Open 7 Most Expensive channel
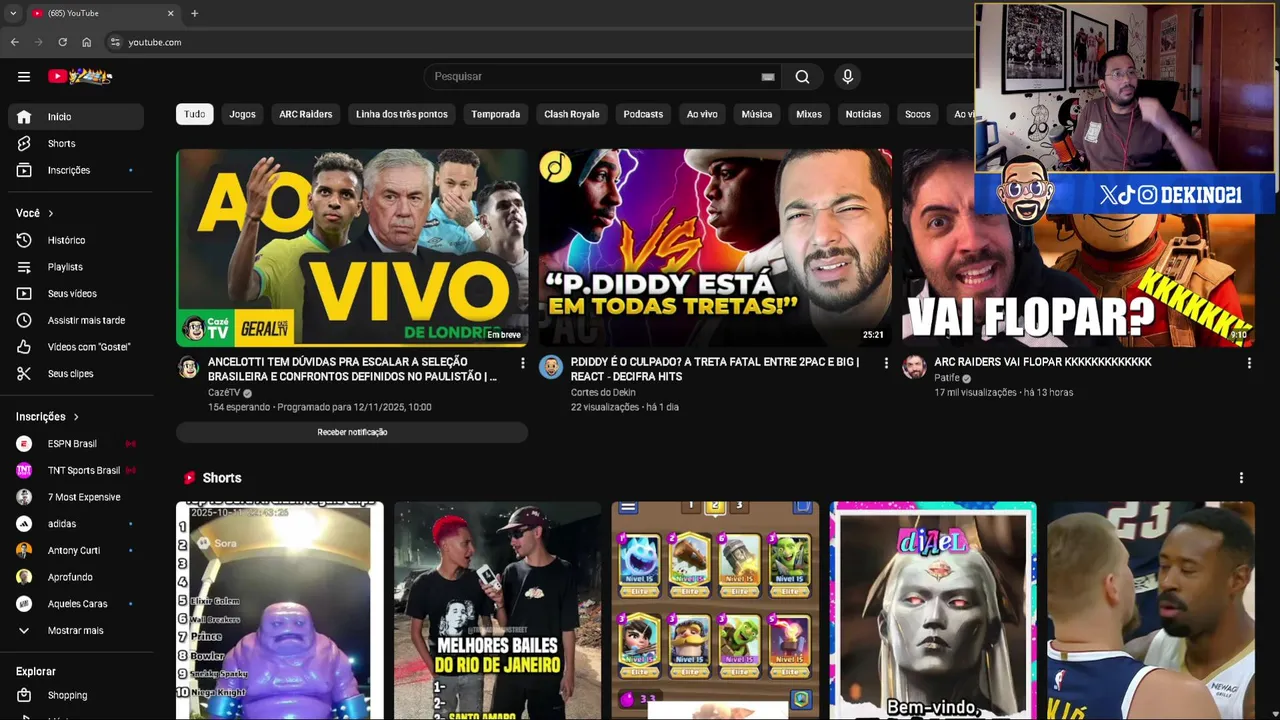The height and width of the screenshot is (720, 1280). (x=76, y=497)
